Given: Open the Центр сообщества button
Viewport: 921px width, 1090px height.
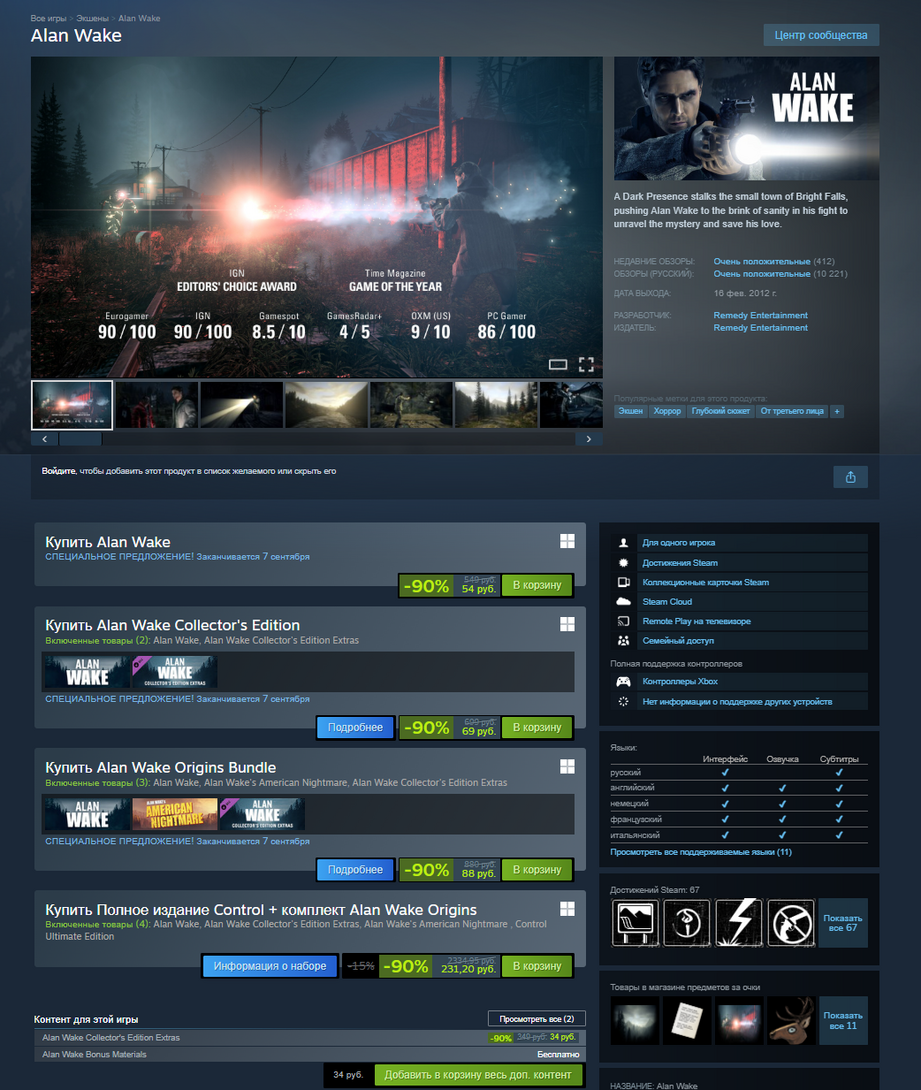Looking at the screenshot, I should tap(821, 35).
